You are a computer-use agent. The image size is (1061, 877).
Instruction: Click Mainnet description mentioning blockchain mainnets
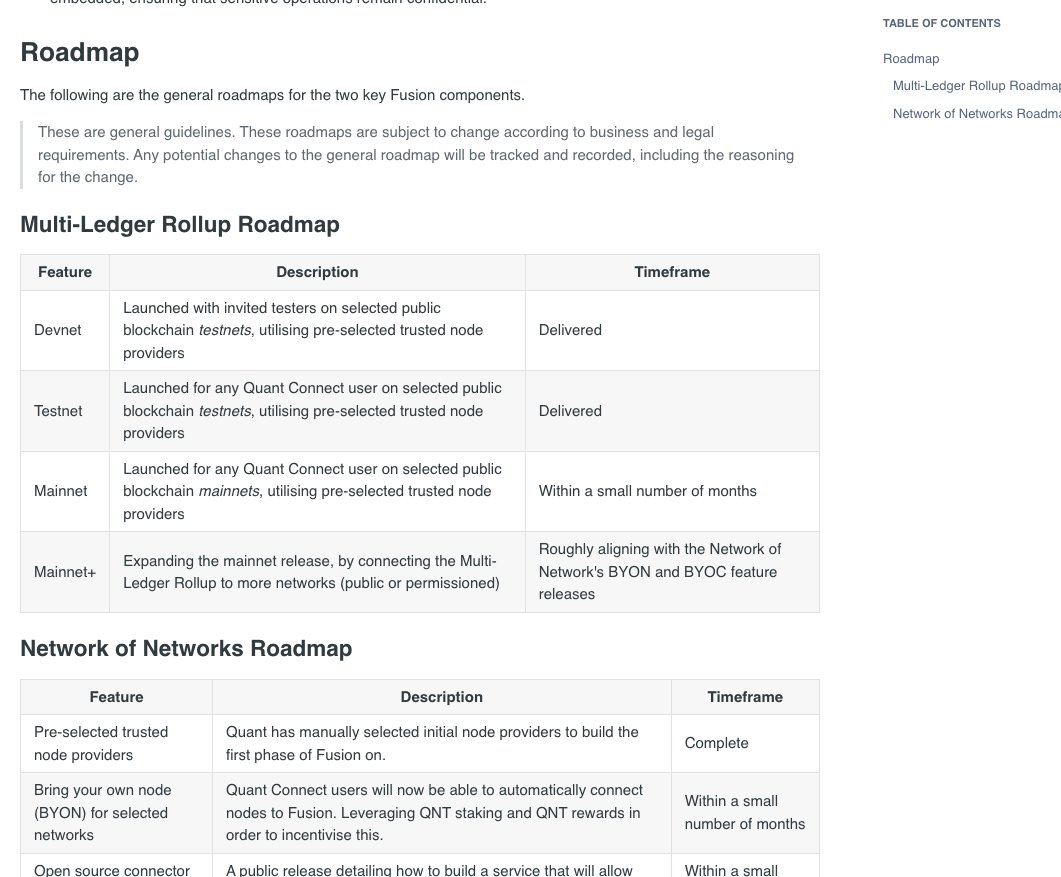tap(317, 491)
